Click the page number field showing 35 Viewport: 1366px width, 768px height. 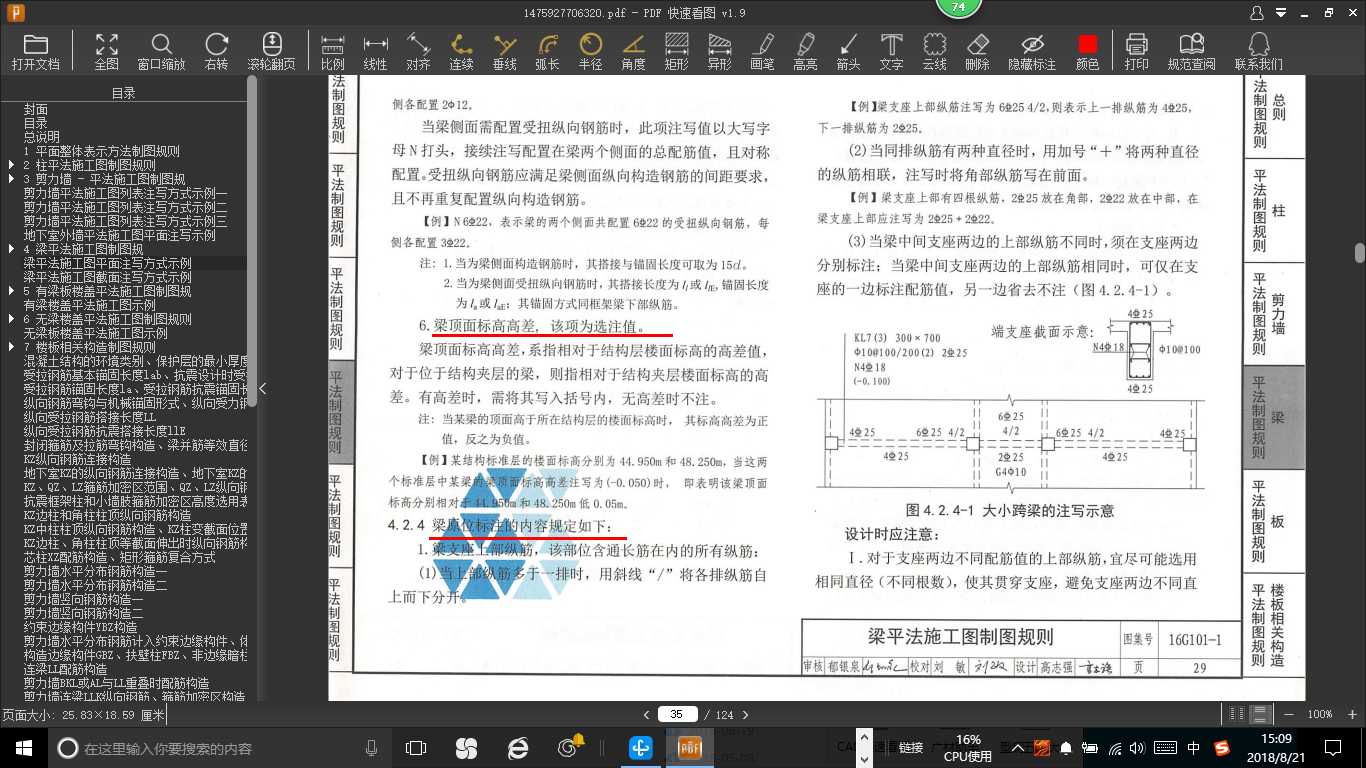click(677, 714)
